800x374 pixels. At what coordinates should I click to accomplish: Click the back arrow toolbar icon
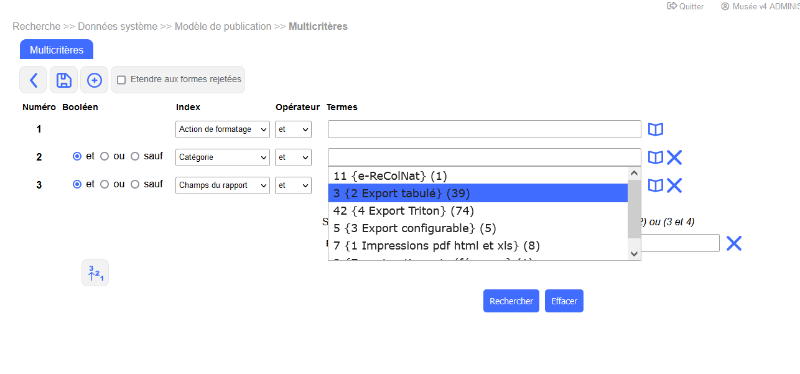click(x=33, y=80)
